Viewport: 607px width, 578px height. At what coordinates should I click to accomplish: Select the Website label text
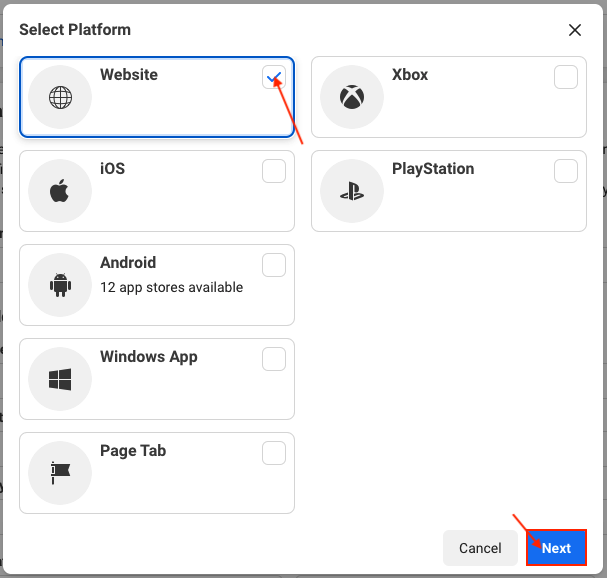pos(129,75)
